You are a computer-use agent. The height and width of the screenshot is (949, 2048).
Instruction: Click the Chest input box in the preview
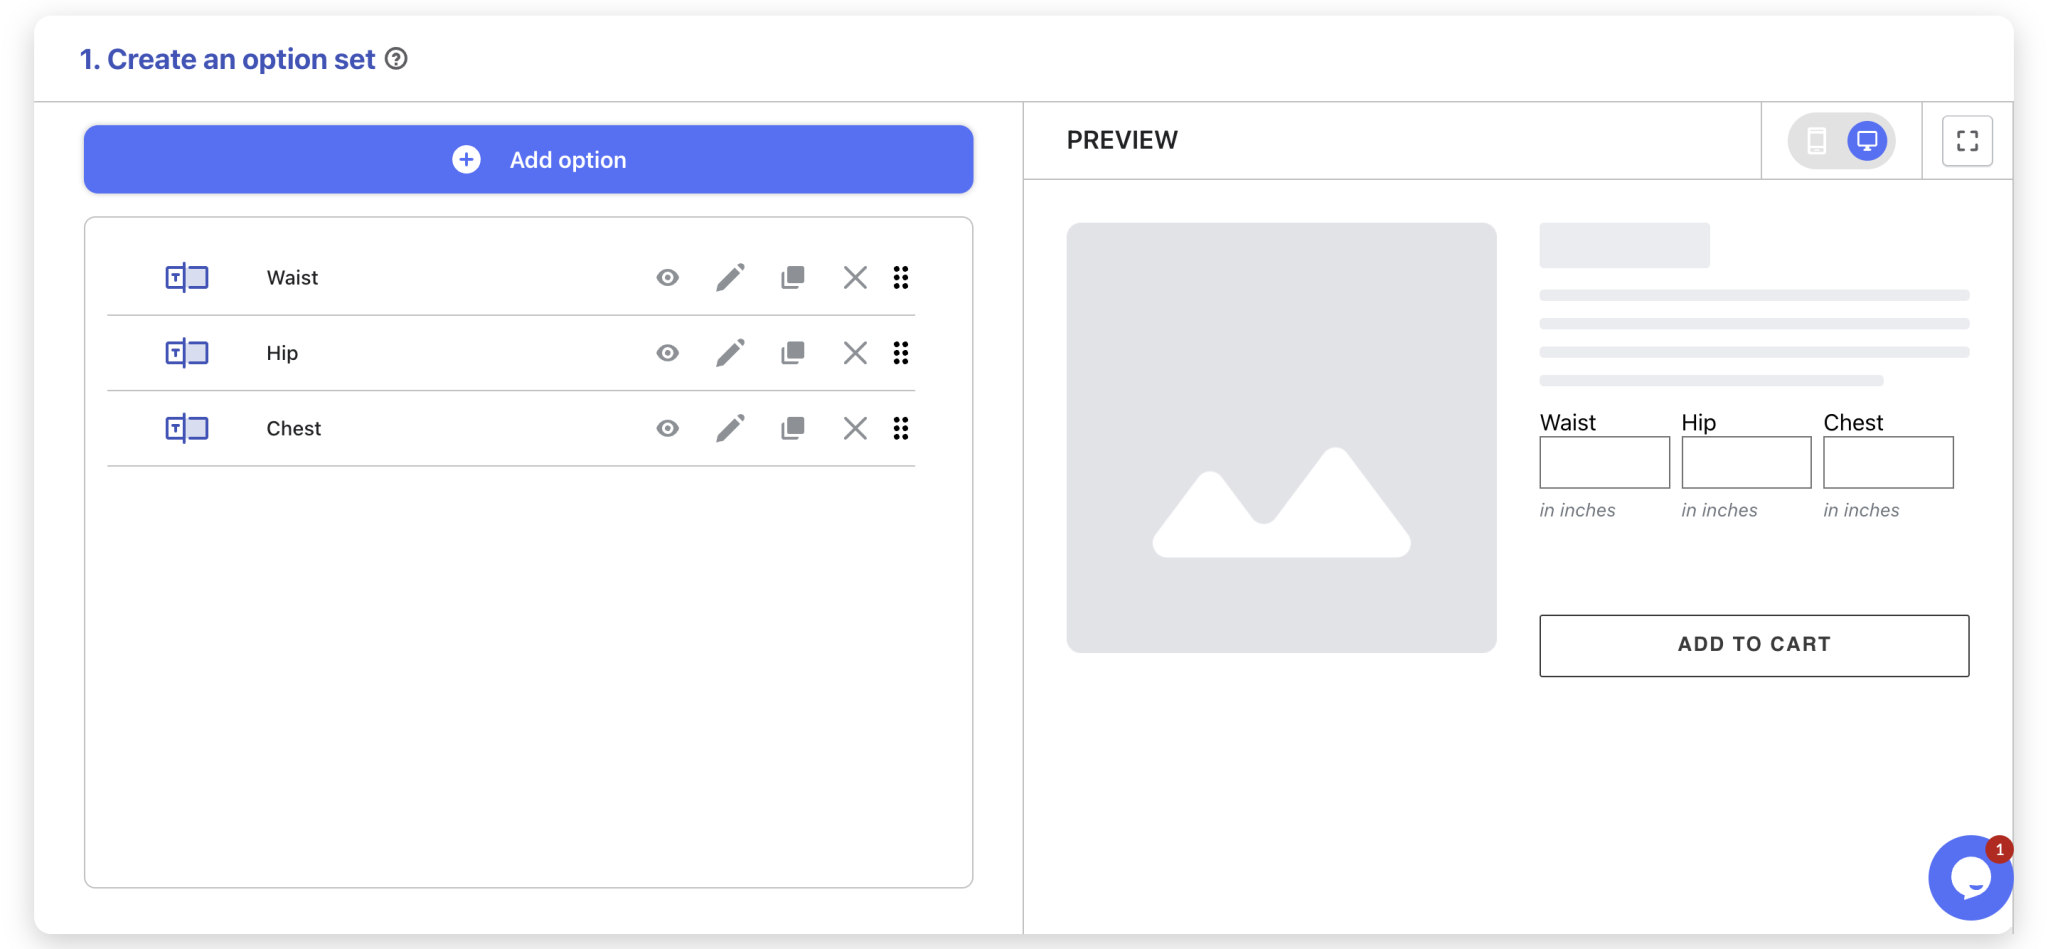[x=1888, y=462]
